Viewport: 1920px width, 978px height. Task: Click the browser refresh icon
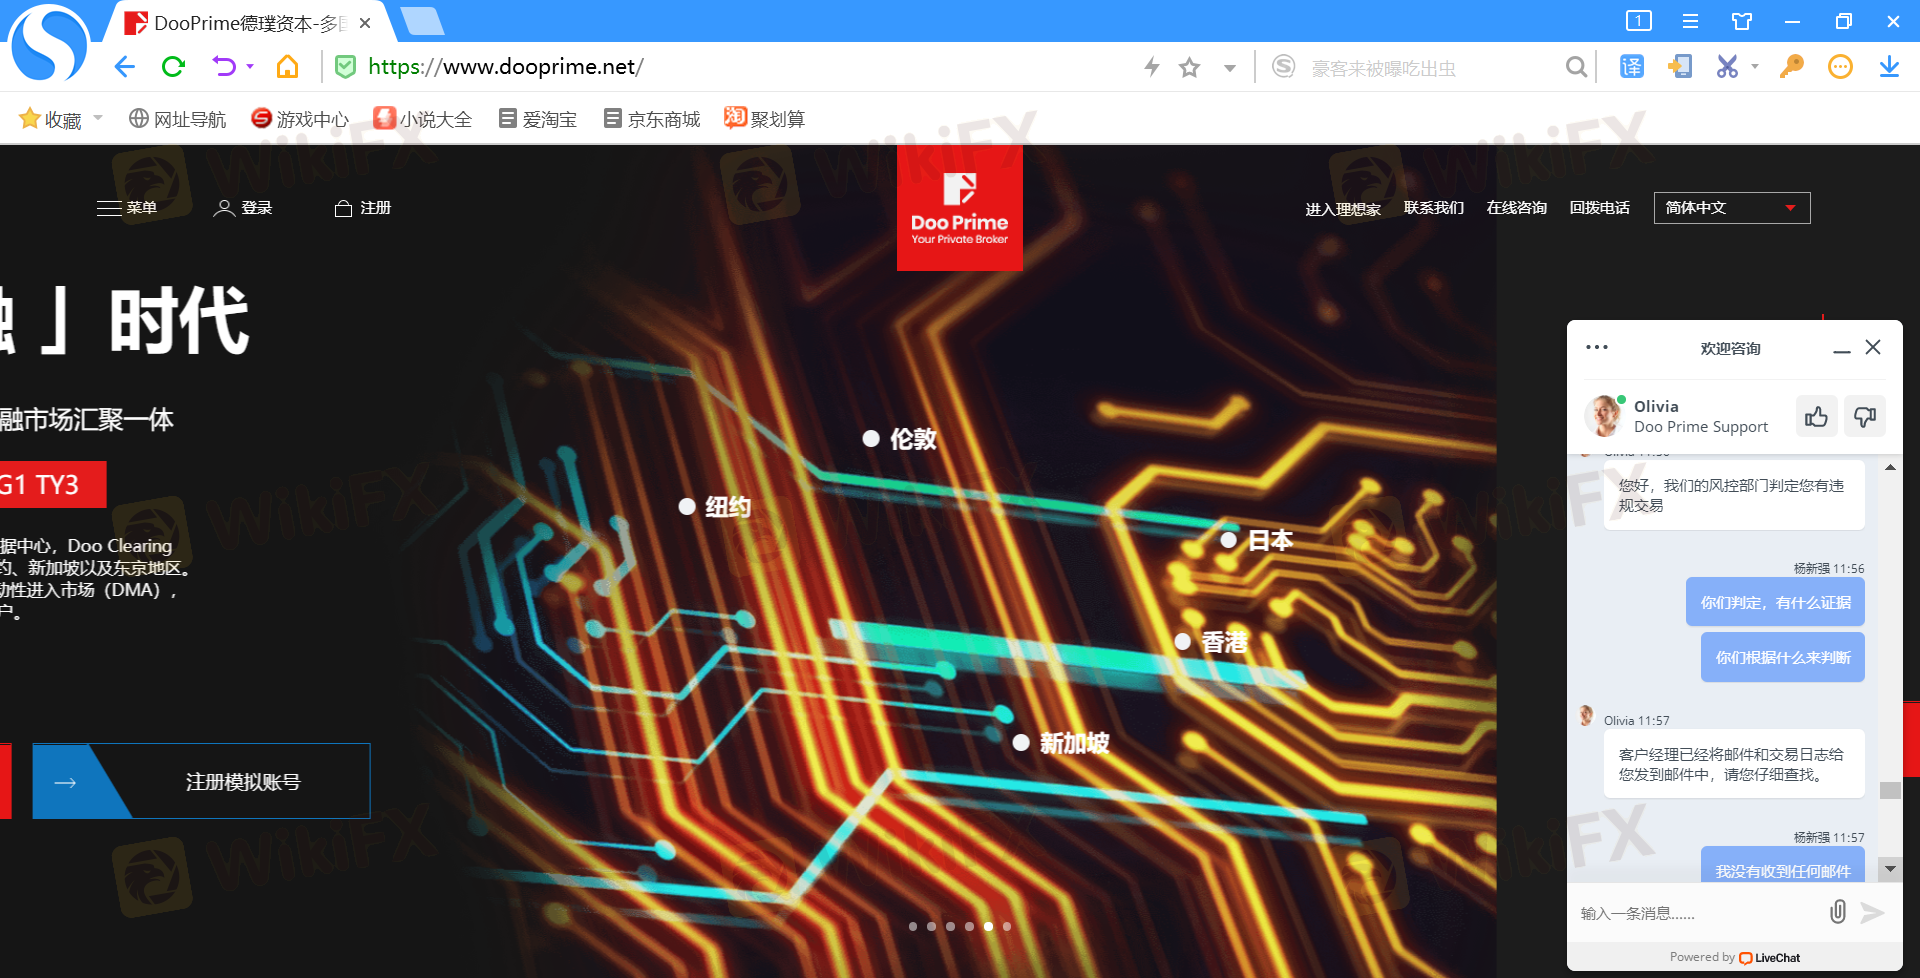pos(173,67)
